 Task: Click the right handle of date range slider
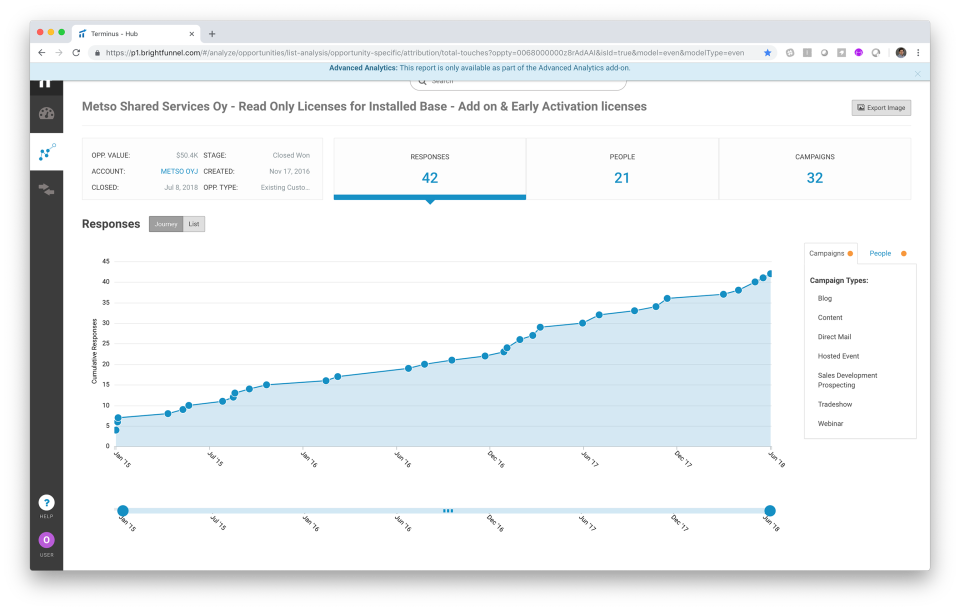770,511
